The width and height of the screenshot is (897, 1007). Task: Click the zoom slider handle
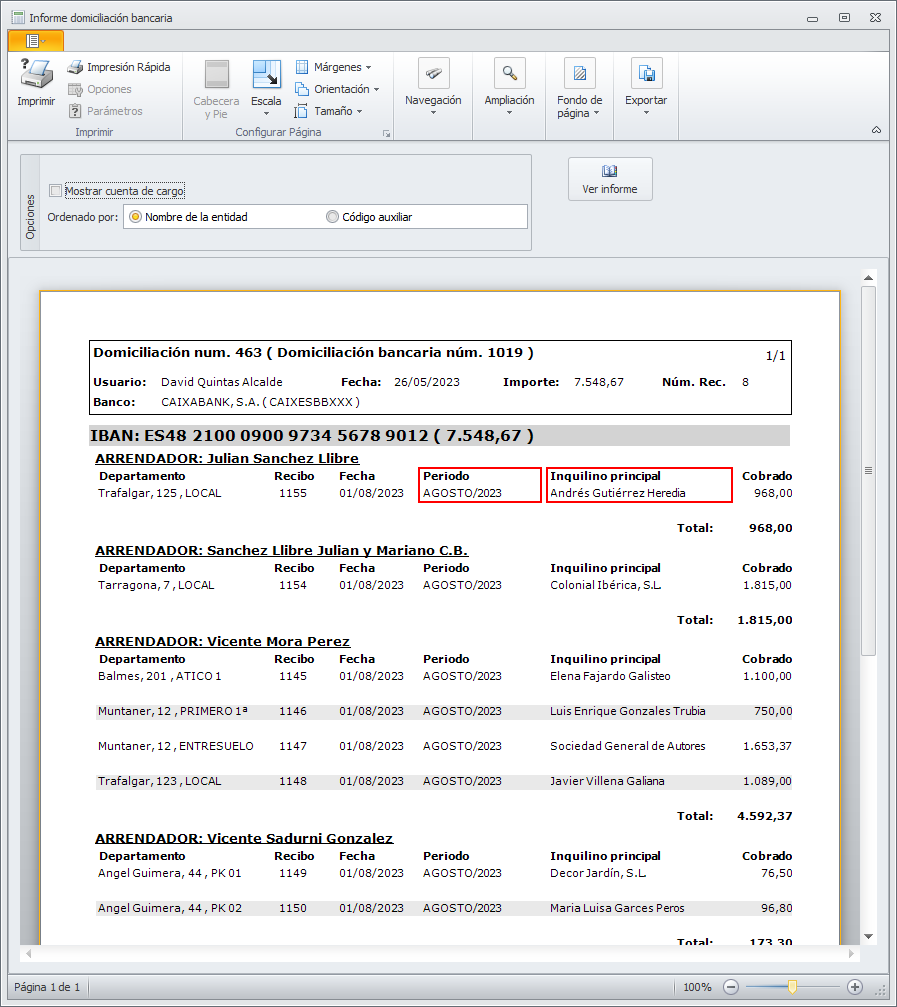(792, 987)
